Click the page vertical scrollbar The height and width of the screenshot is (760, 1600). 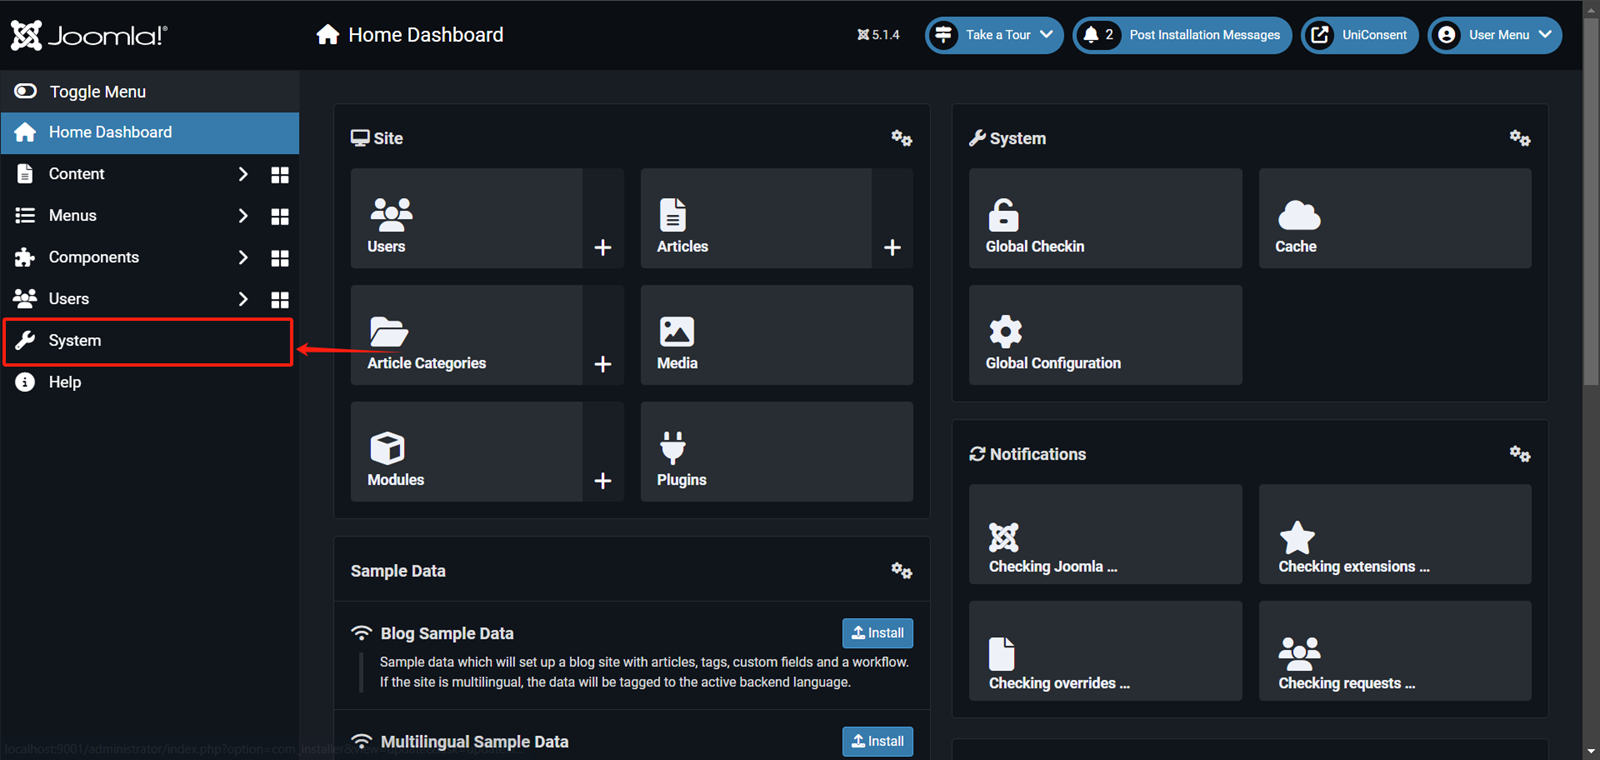(x=1591, y=200)
